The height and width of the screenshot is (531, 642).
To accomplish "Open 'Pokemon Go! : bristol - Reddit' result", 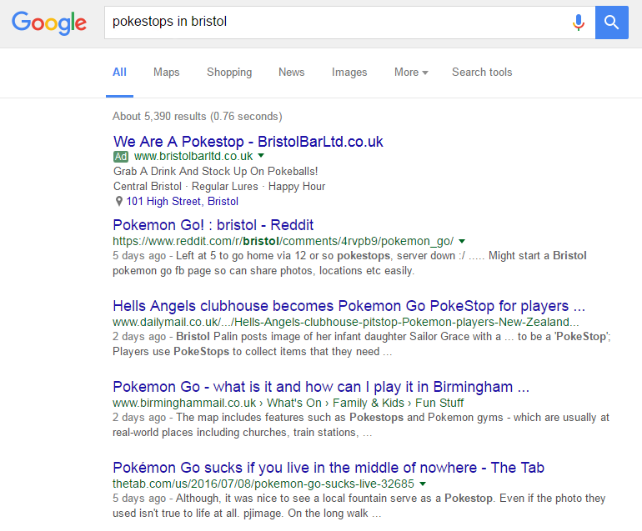I will point(213,225).
